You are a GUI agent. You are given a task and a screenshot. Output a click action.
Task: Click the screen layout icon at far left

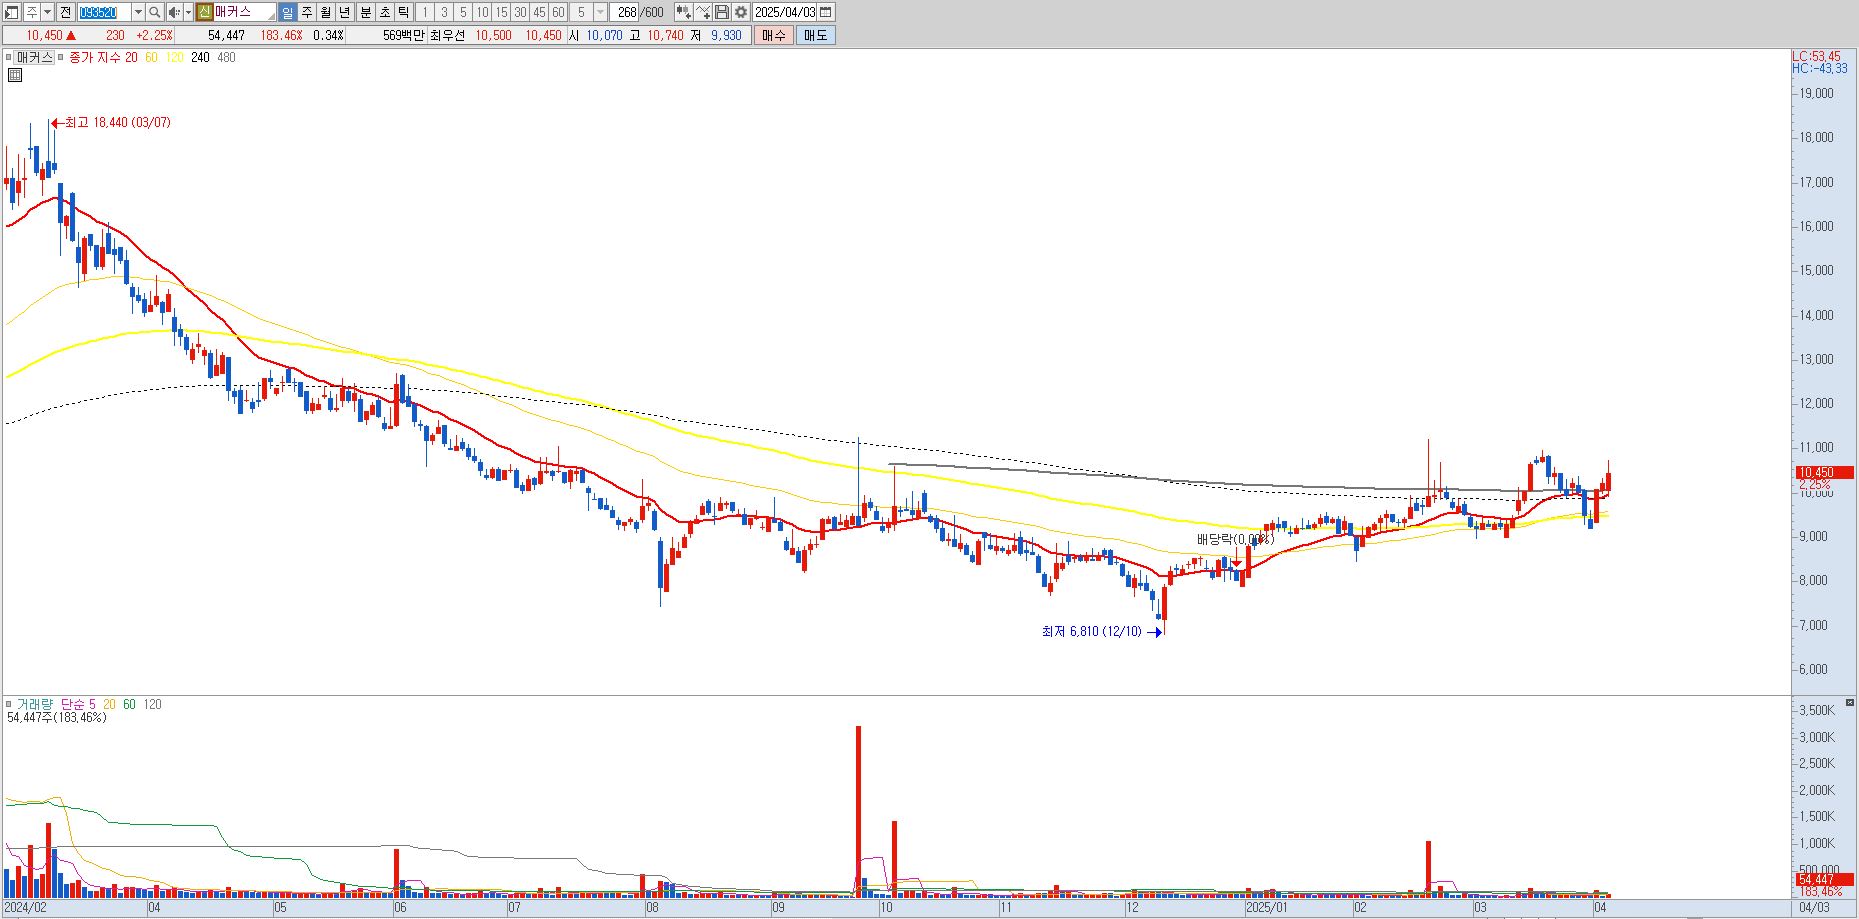[x=11, y=12]
